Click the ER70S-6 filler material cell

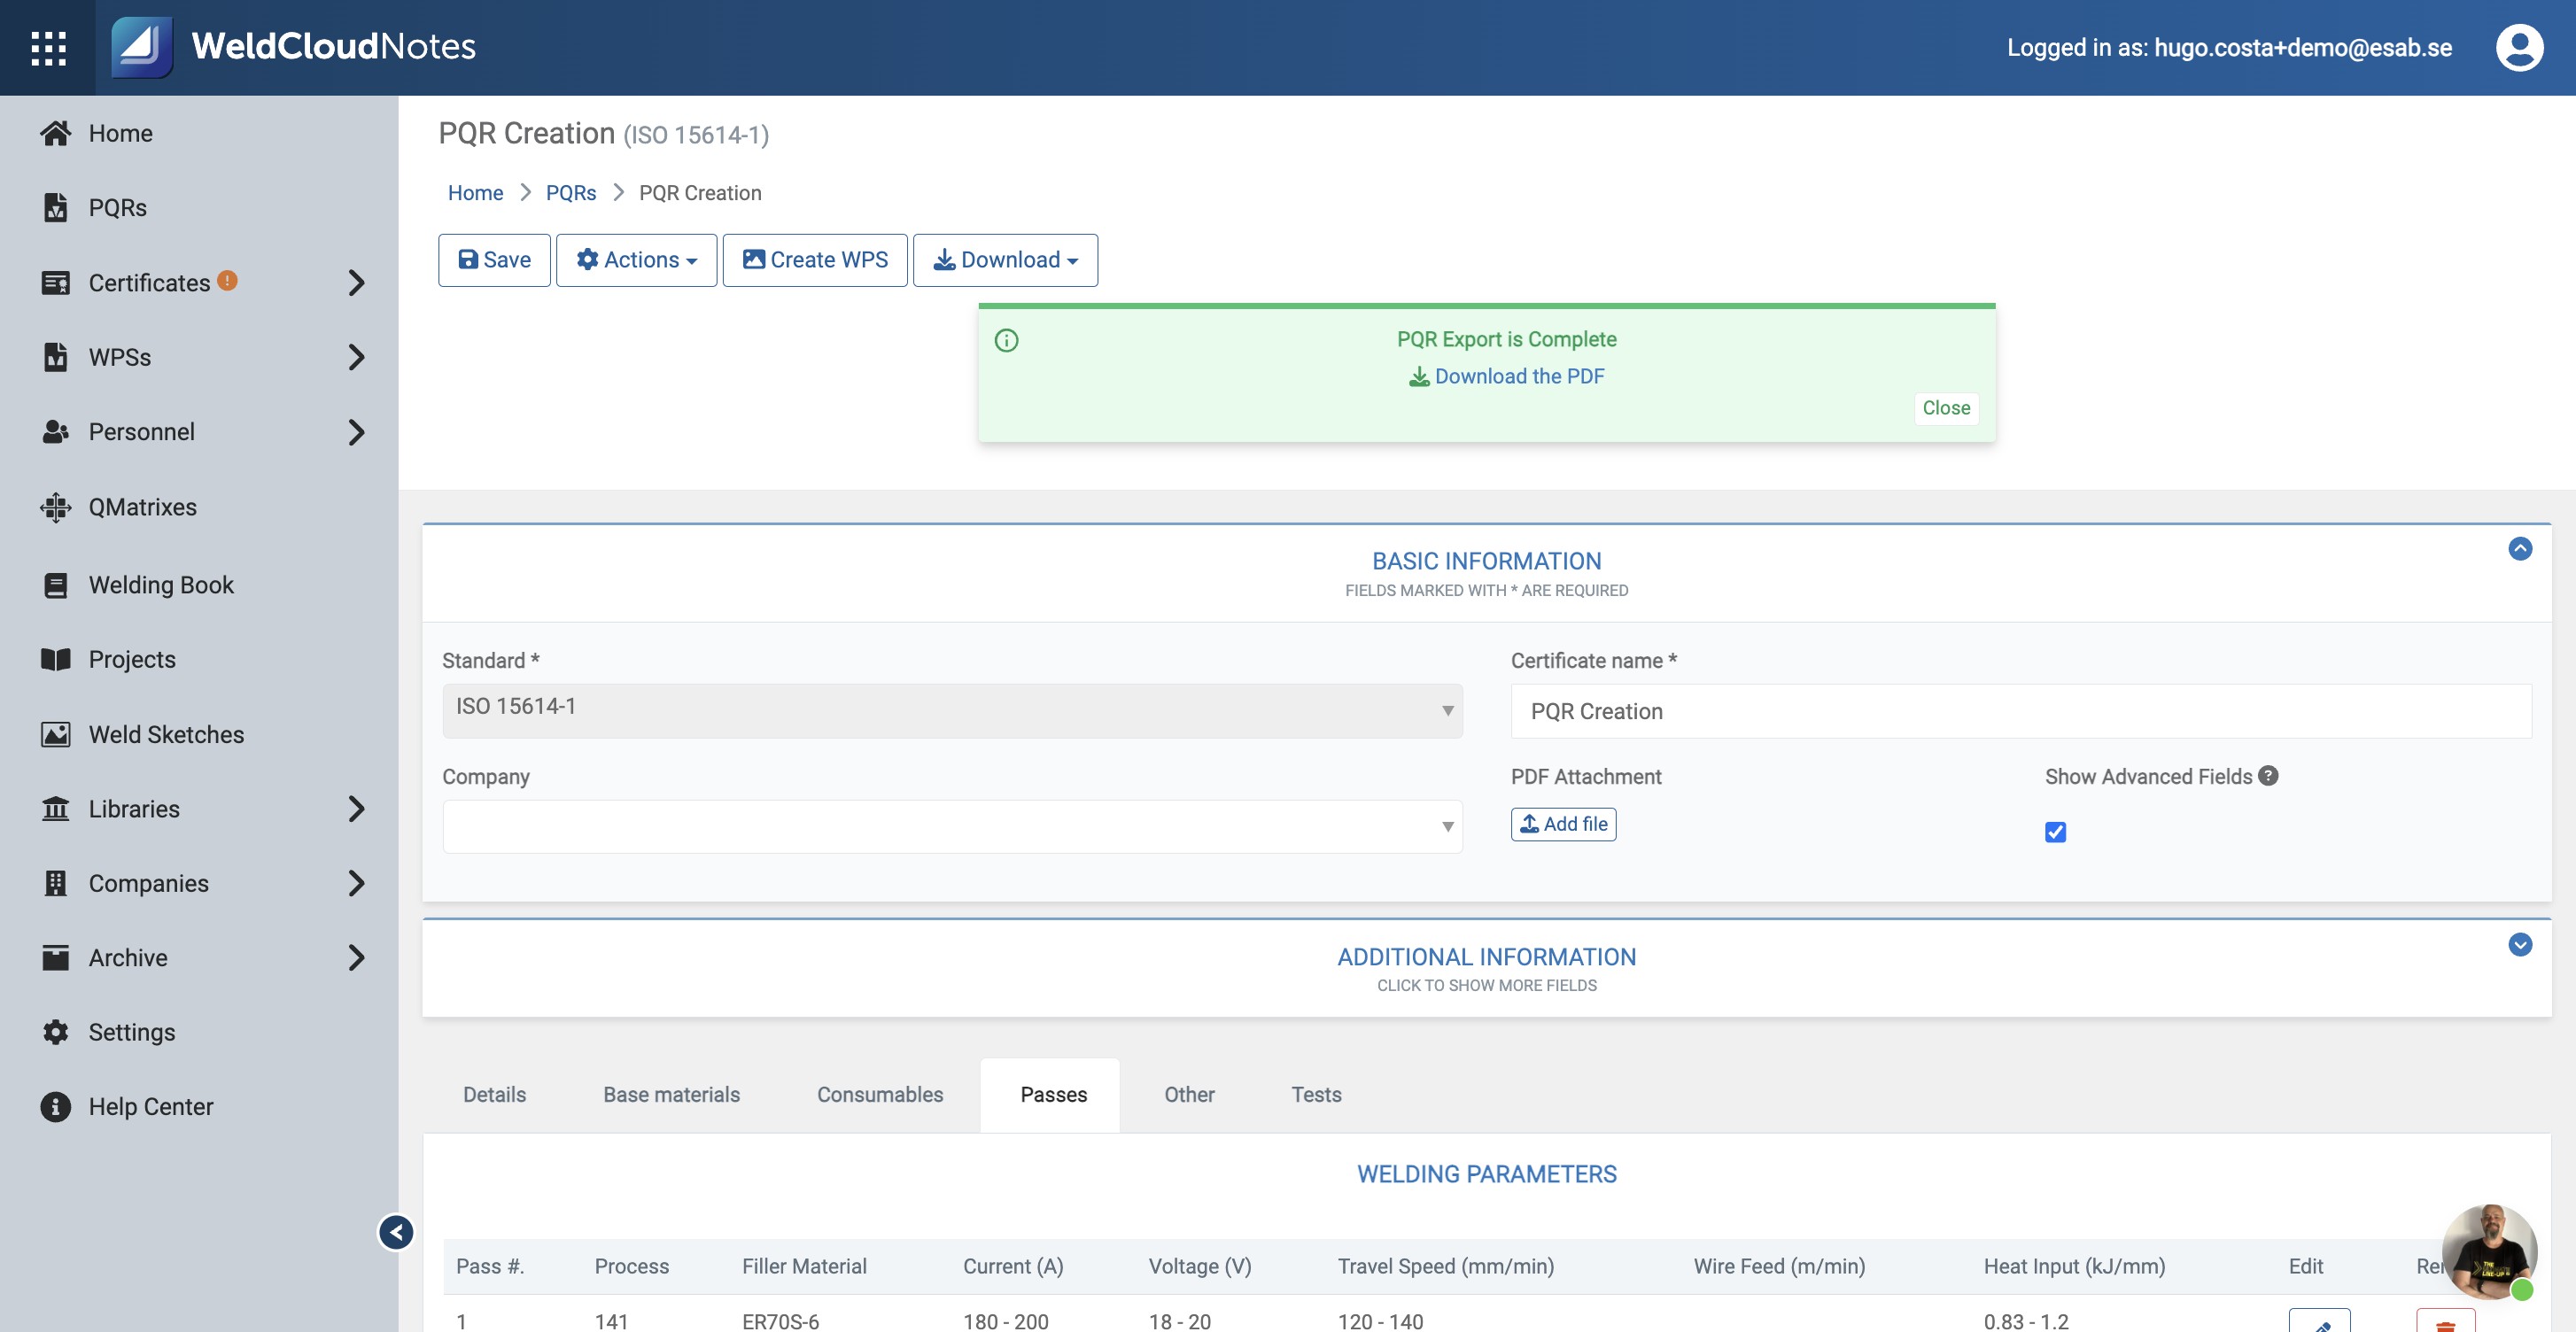[x=780, y=1321]
